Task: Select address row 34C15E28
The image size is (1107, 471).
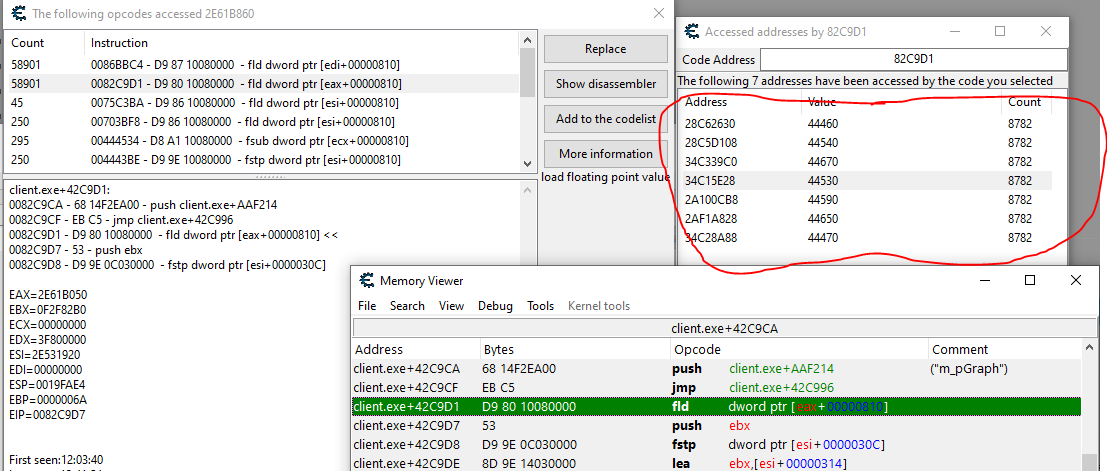Action: [712, 180]
